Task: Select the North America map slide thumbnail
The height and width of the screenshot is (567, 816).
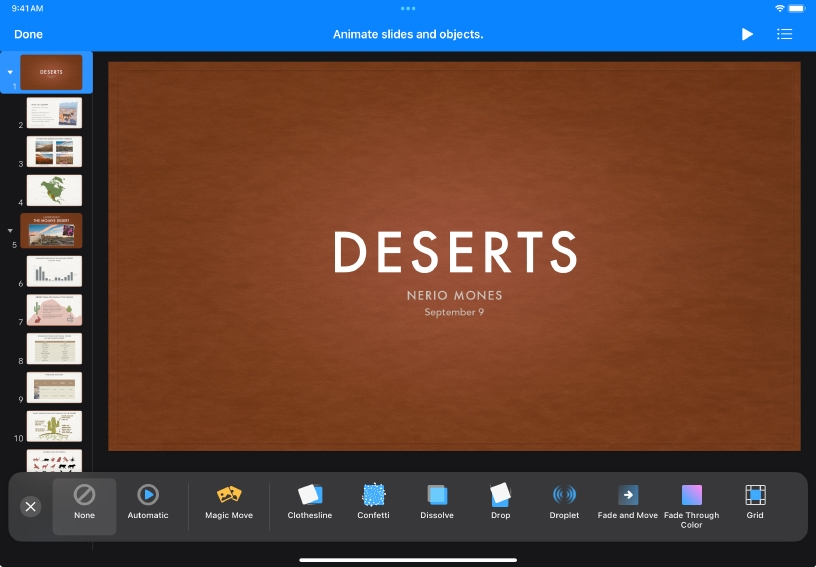Action: pos(54,190)
